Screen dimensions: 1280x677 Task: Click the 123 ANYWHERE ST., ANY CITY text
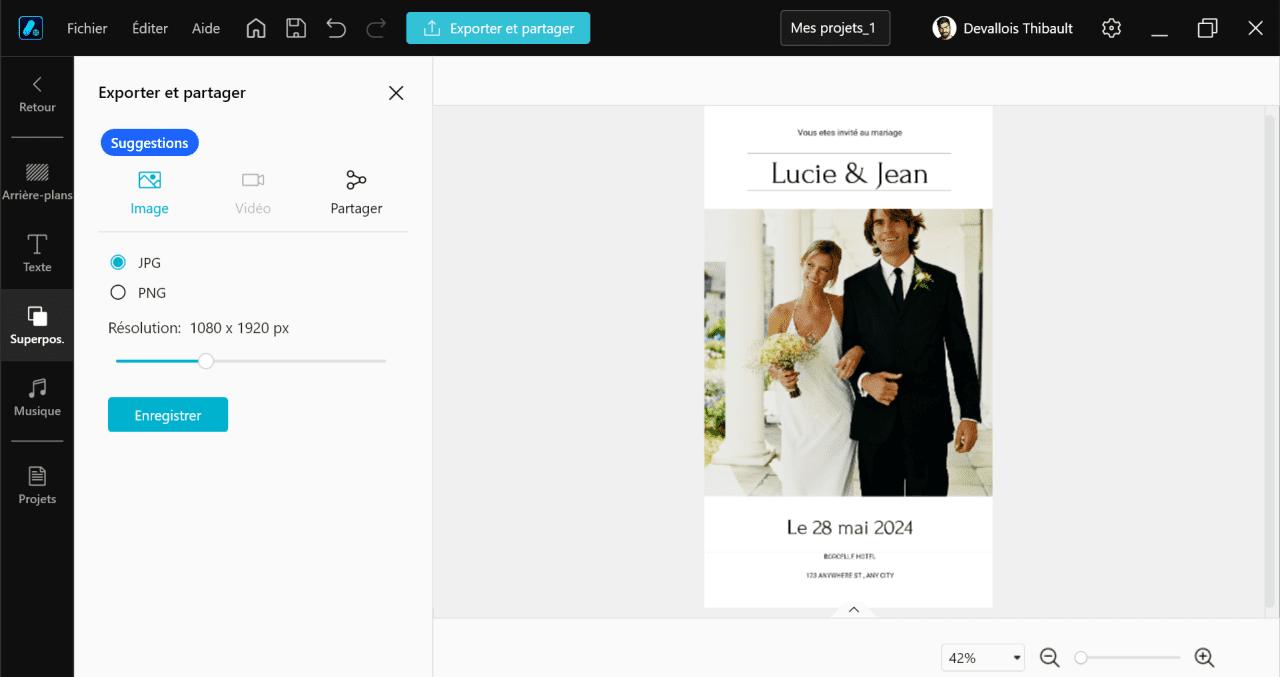849,575
